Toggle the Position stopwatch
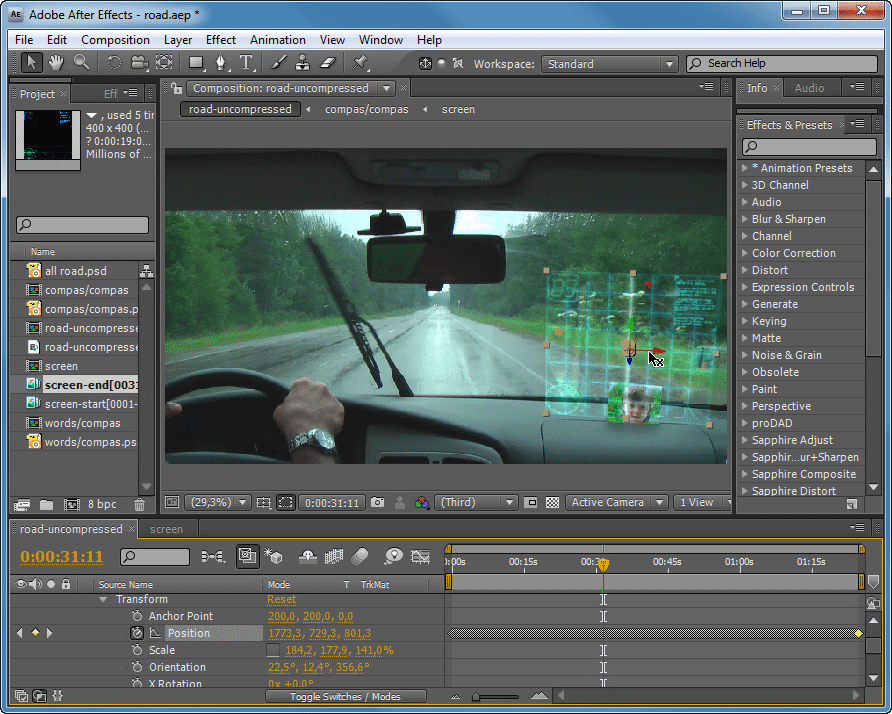This screenshot has width=892, height=714. point(137,633)
